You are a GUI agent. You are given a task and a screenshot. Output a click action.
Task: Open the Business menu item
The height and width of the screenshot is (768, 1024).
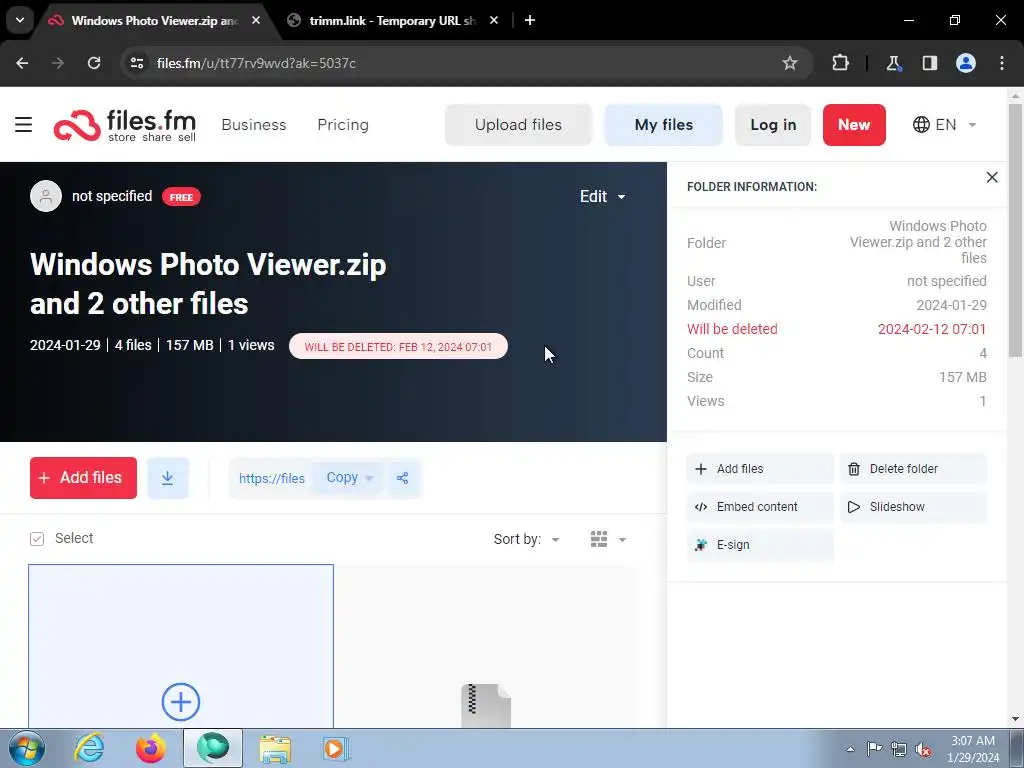254,124
